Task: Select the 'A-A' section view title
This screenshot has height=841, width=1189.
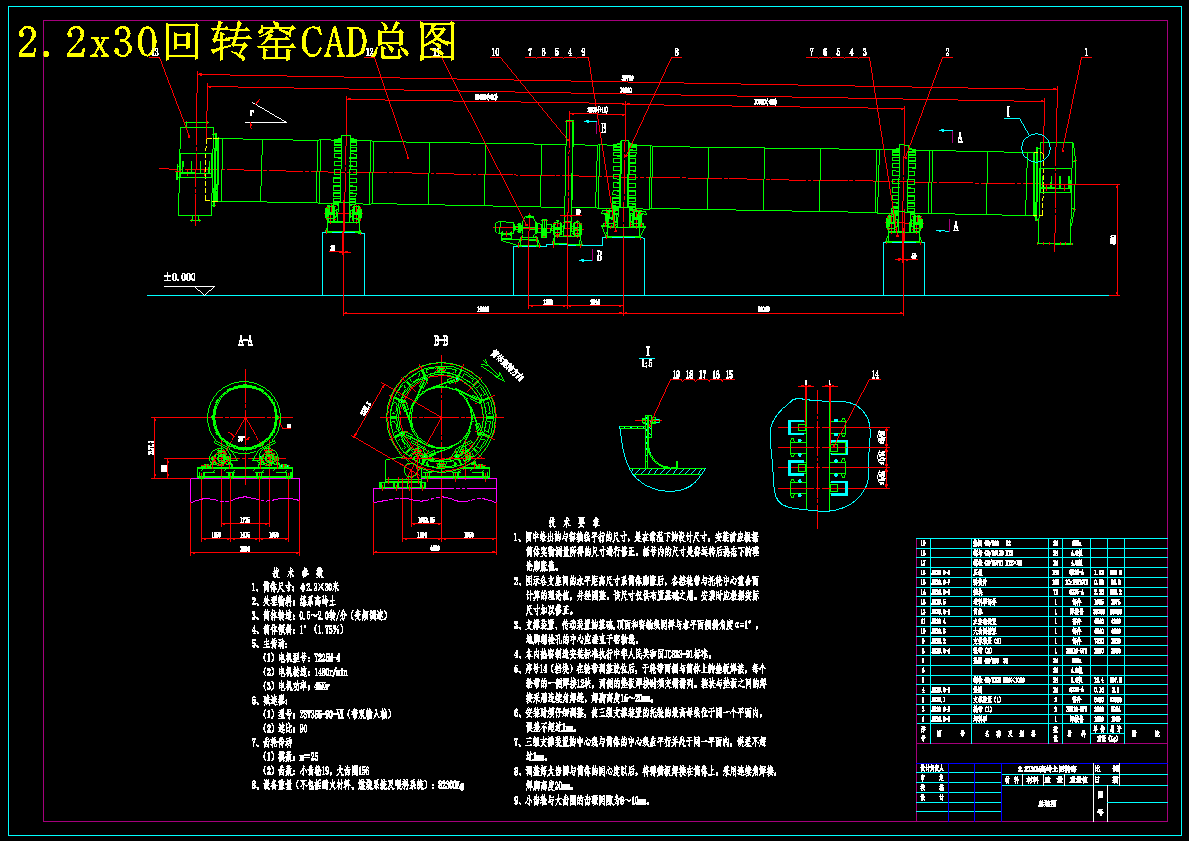Action: tap(246, 342)
